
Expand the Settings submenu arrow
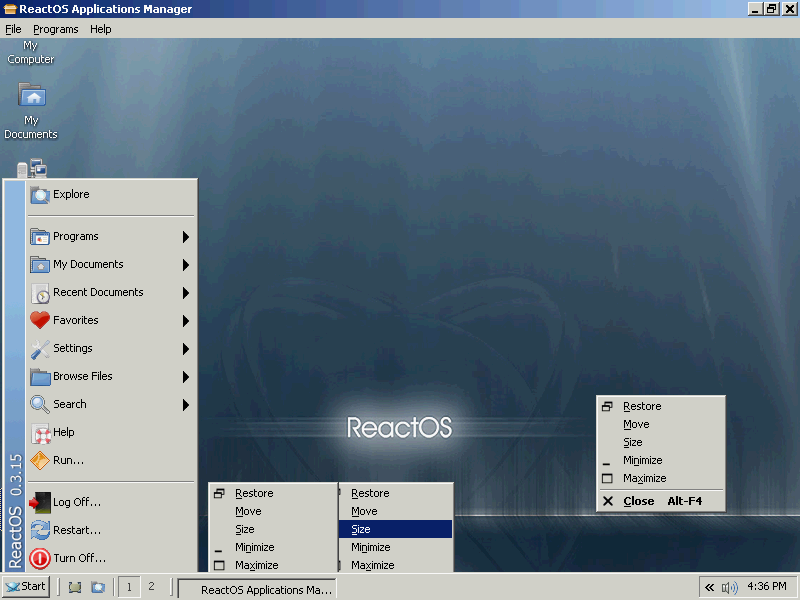[x=186, y=349]
